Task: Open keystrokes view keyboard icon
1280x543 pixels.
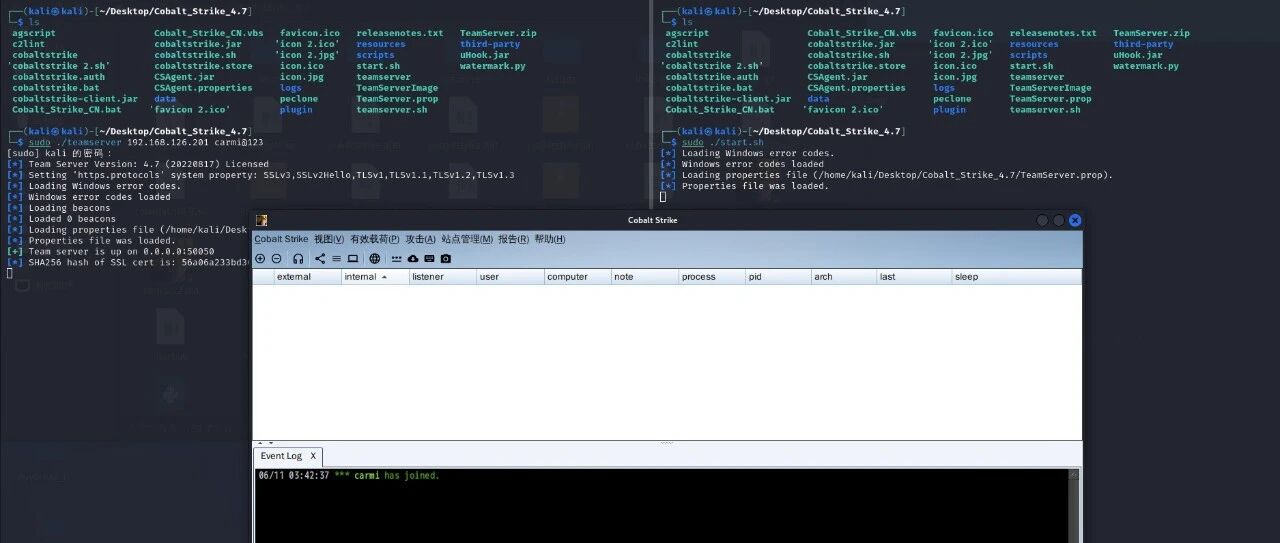Action: (429, 258)
